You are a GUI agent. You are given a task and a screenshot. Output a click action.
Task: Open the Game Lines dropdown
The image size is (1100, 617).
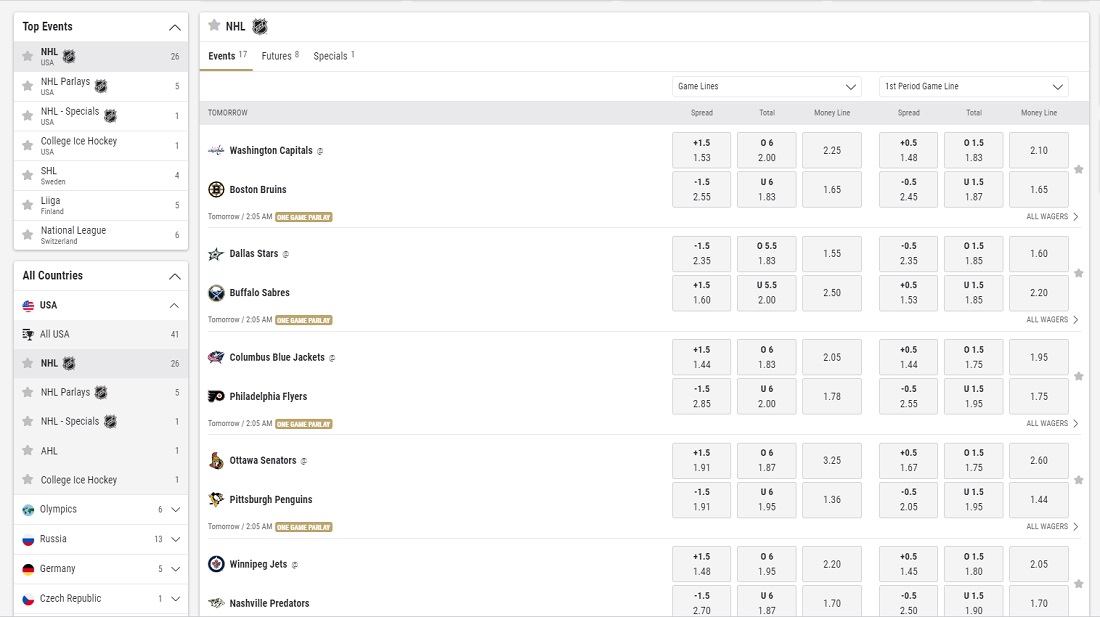766,86
